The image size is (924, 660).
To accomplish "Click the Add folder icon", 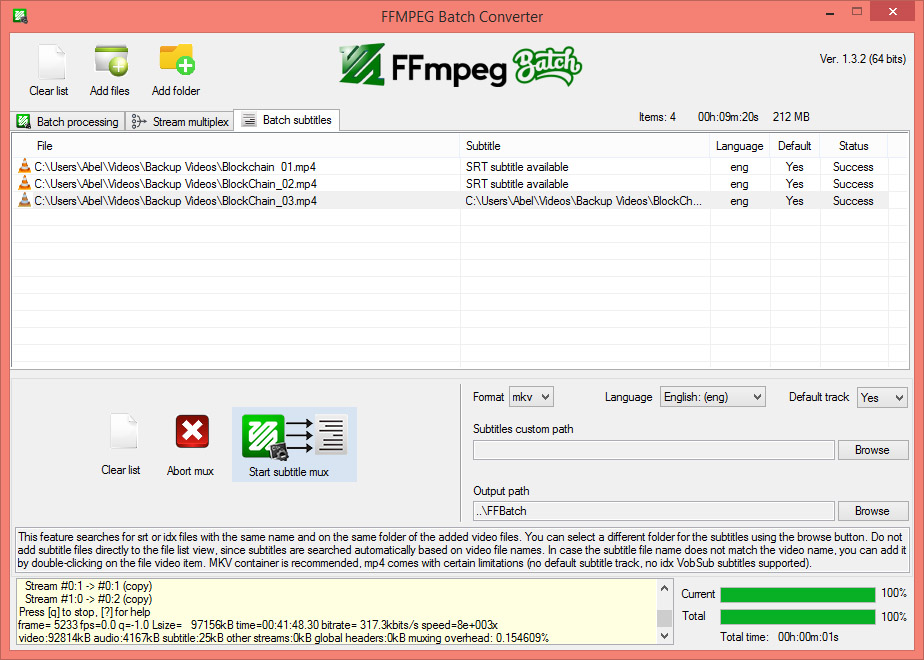I will click(x=177, y=60).
